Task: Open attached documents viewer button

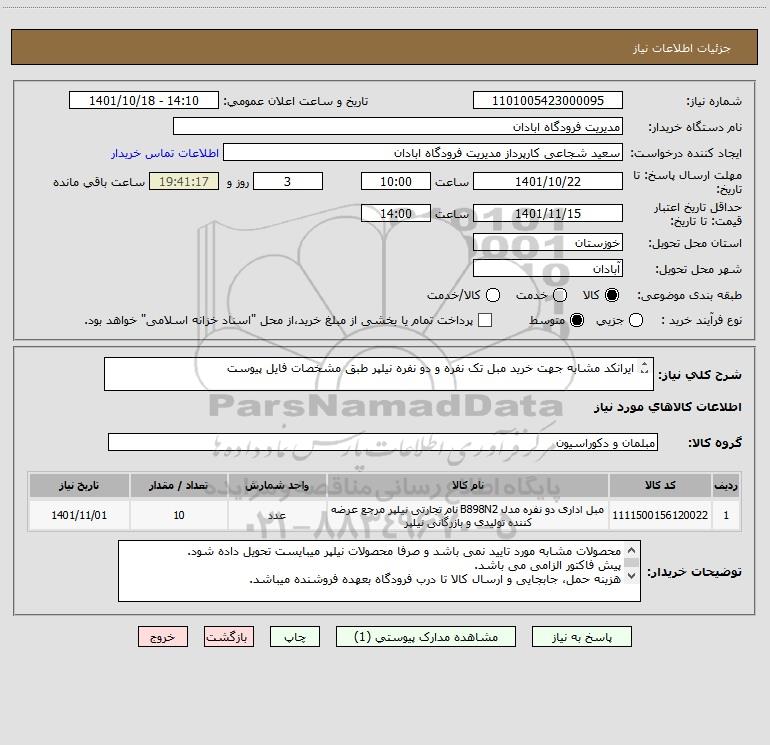Action: point(426,637)
